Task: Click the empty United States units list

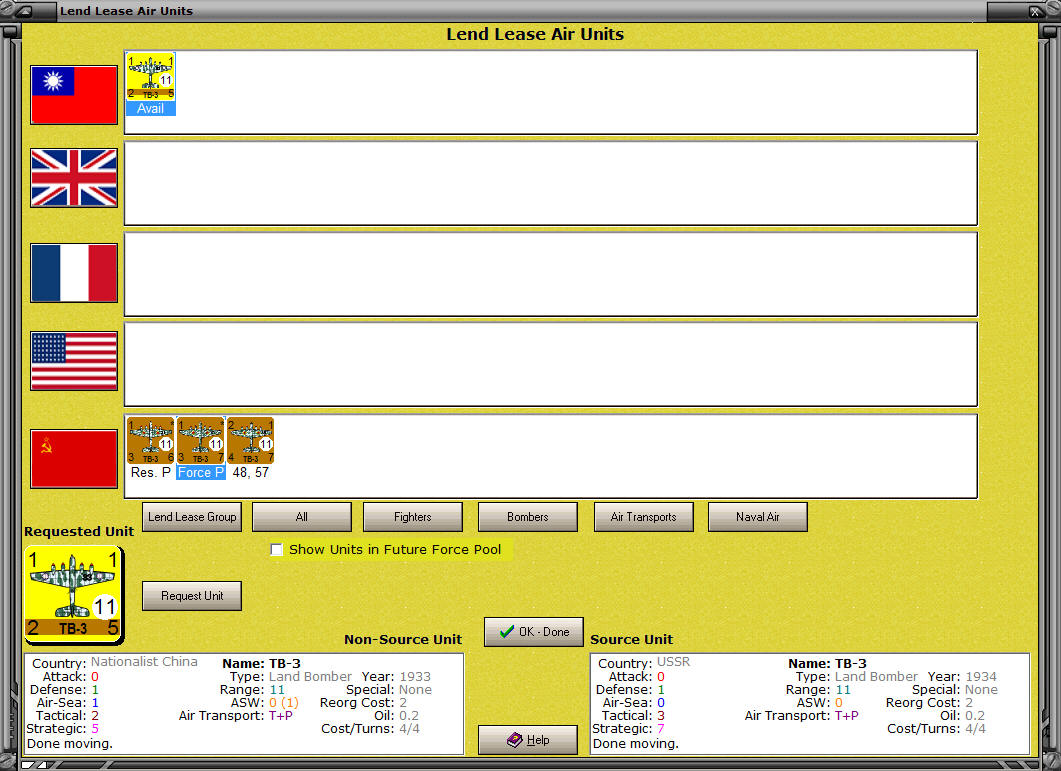Action: click(x=551, y=364)
